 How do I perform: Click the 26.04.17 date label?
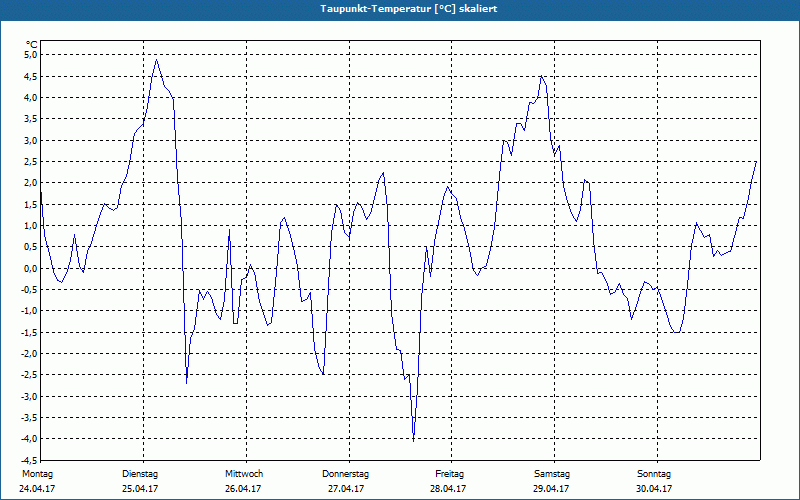(243, 489)
